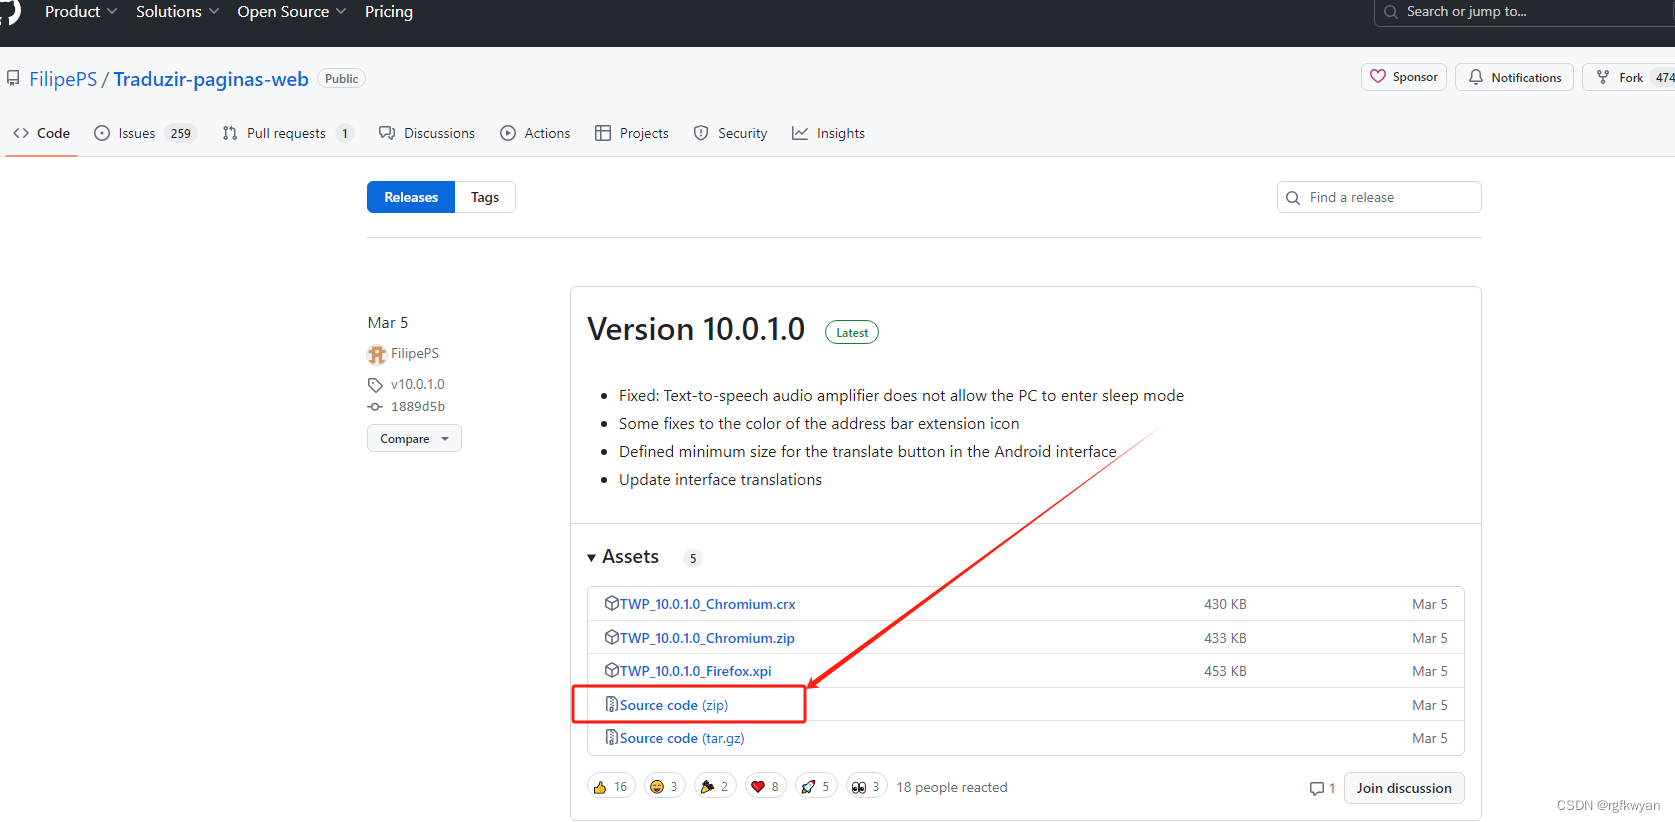Click the file-zip icon beside Source code (tar.gz)
The width and height of the screenshot is (1675, 822).
612,737
